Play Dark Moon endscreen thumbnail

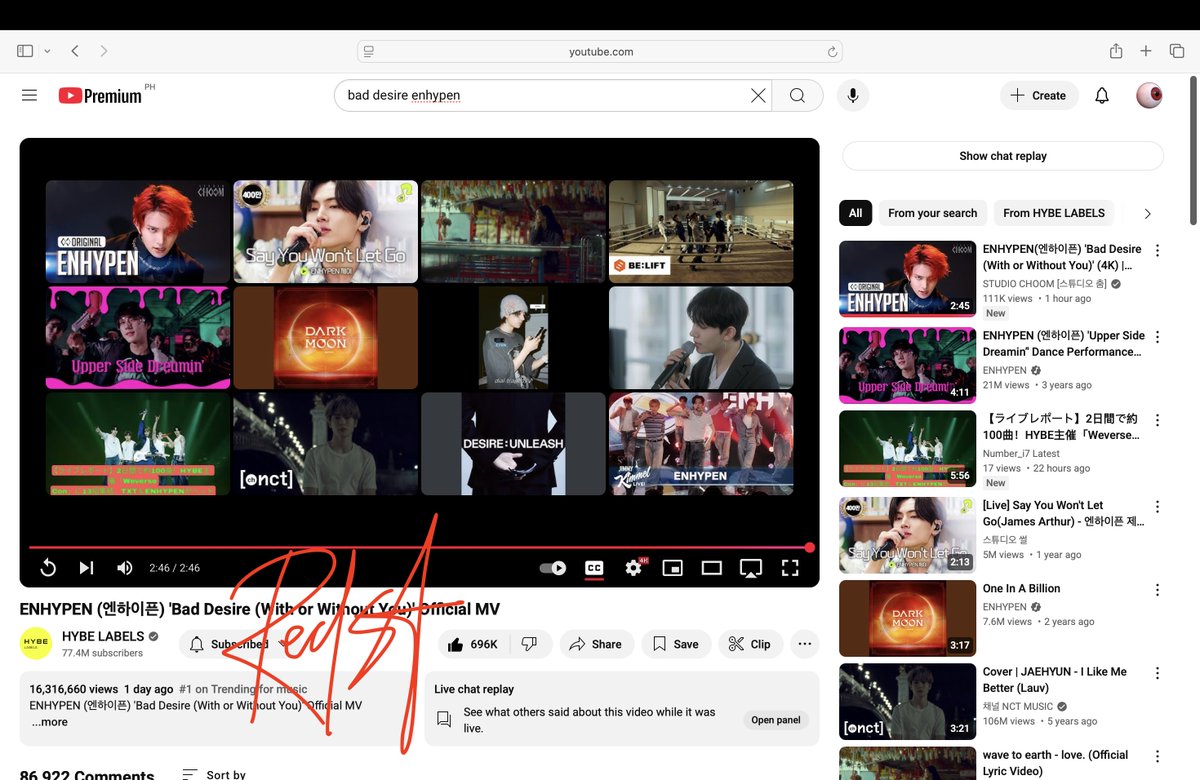[325, 338]
